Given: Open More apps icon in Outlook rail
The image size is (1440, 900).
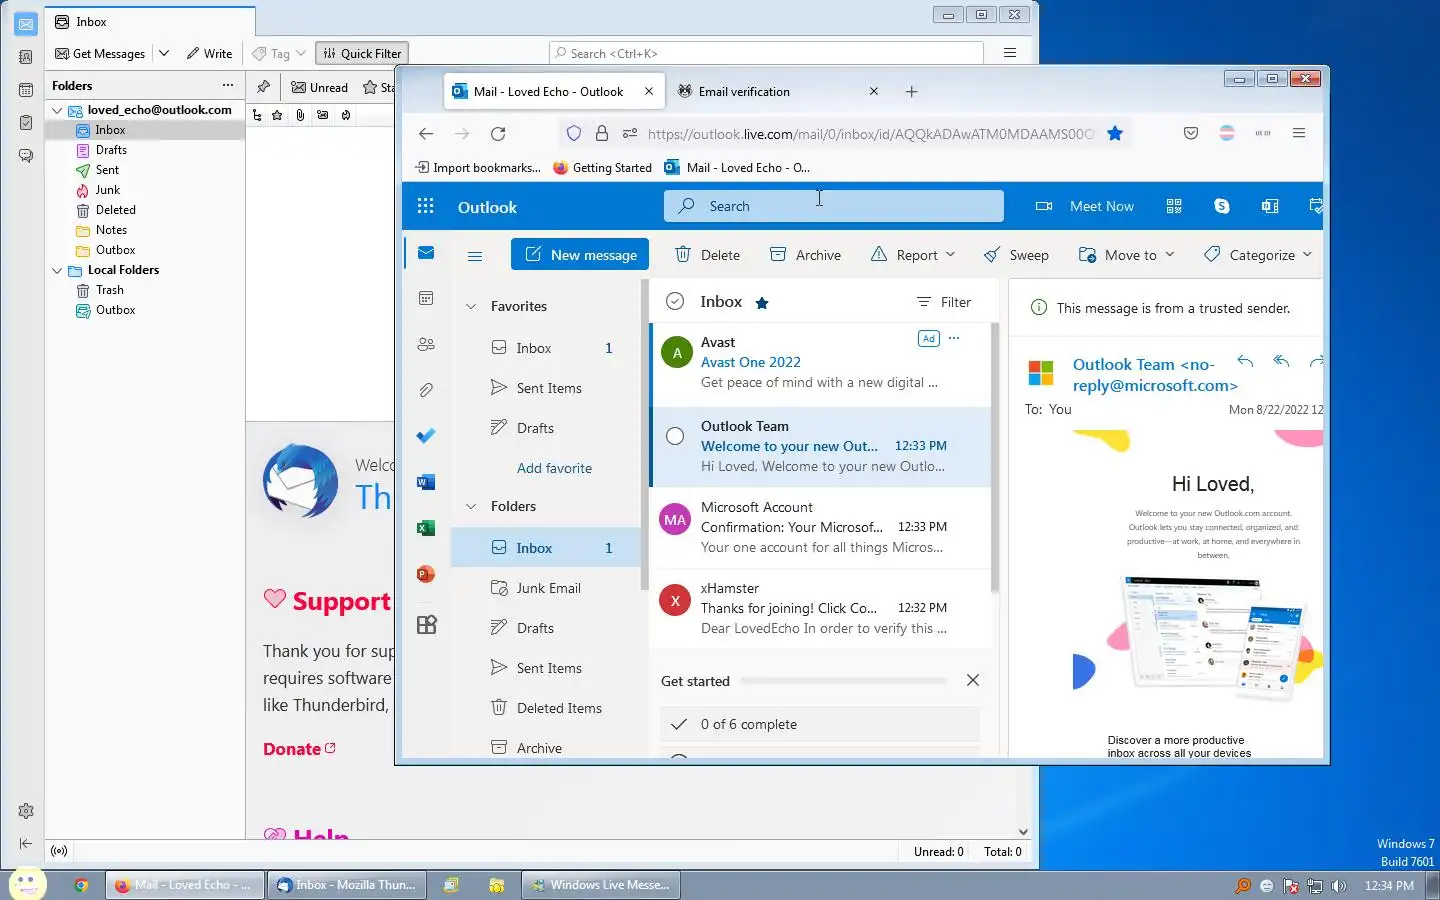Looking at the screenshot, I should (426, 625).
